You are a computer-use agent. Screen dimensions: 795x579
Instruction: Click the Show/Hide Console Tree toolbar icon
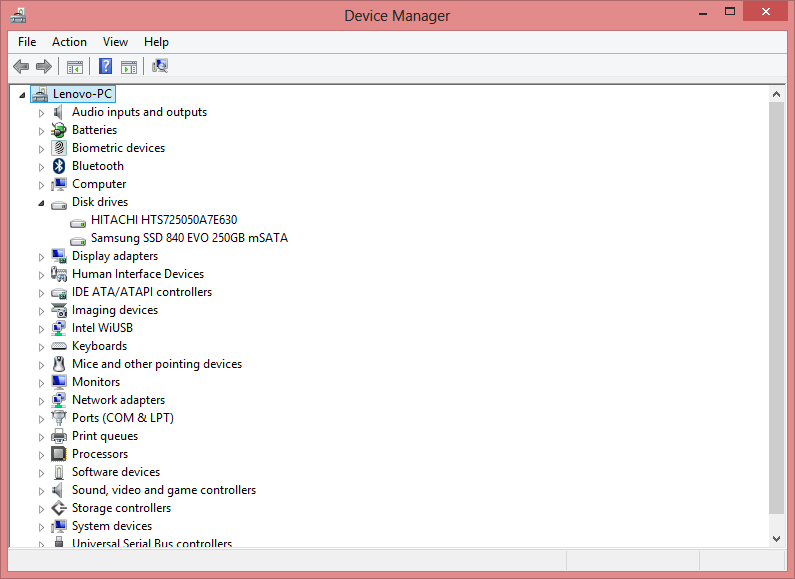tap(75, 66)
